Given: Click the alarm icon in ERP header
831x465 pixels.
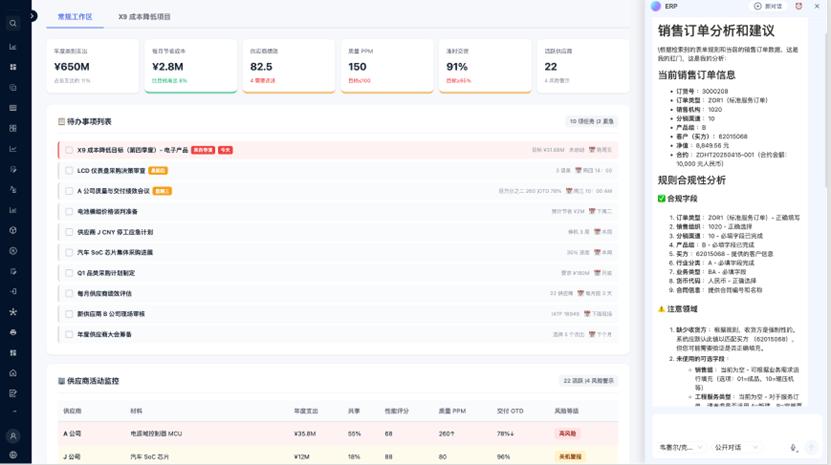Looking at the screenshot, I should (x=799, y=6).
